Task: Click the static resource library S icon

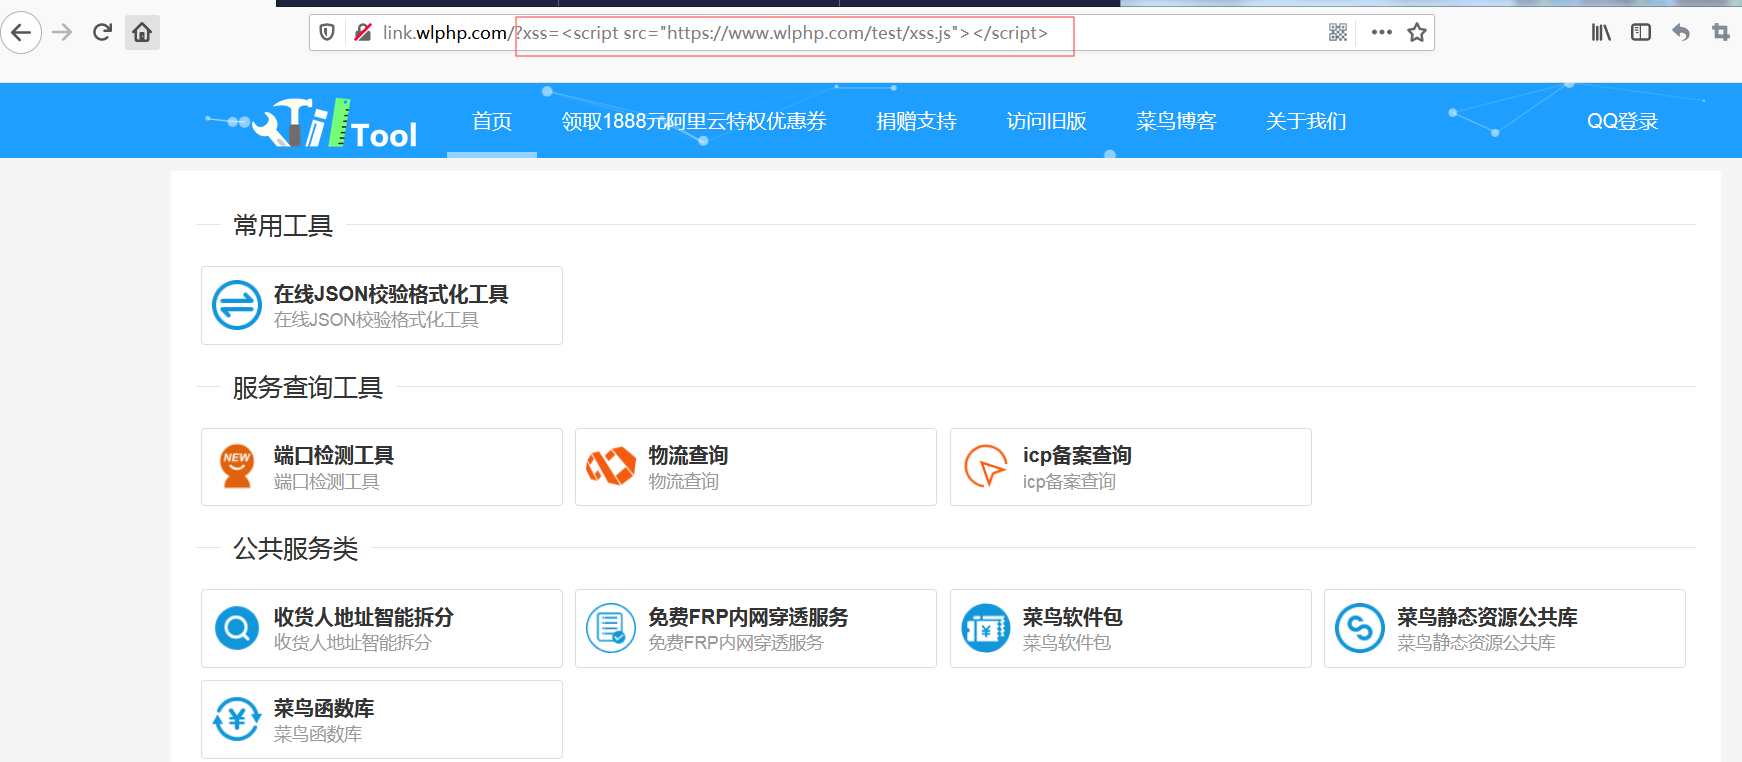Action: [x=1360, y=628]
